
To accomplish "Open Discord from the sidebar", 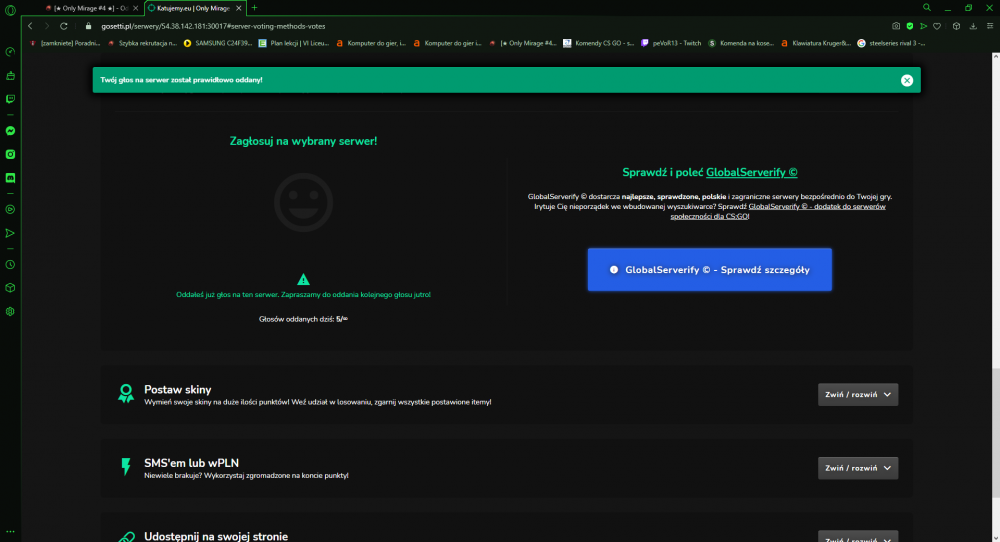I will (10, 178).
